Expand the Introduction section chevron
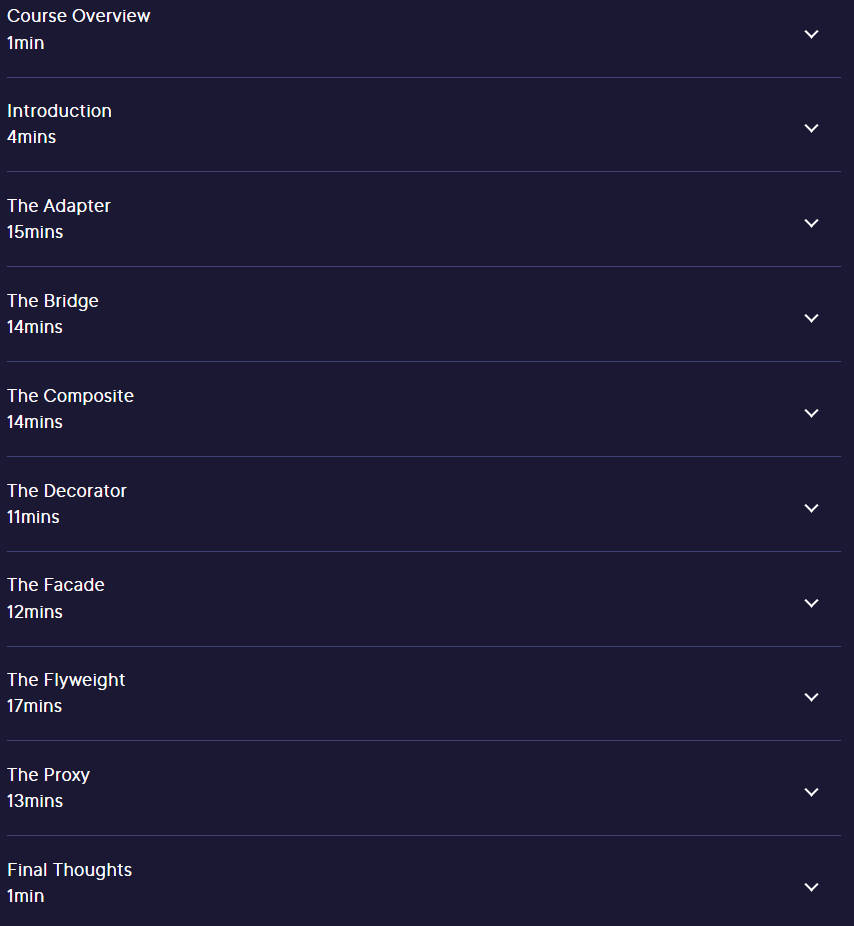The image size is (854, 926). point(811,128)
